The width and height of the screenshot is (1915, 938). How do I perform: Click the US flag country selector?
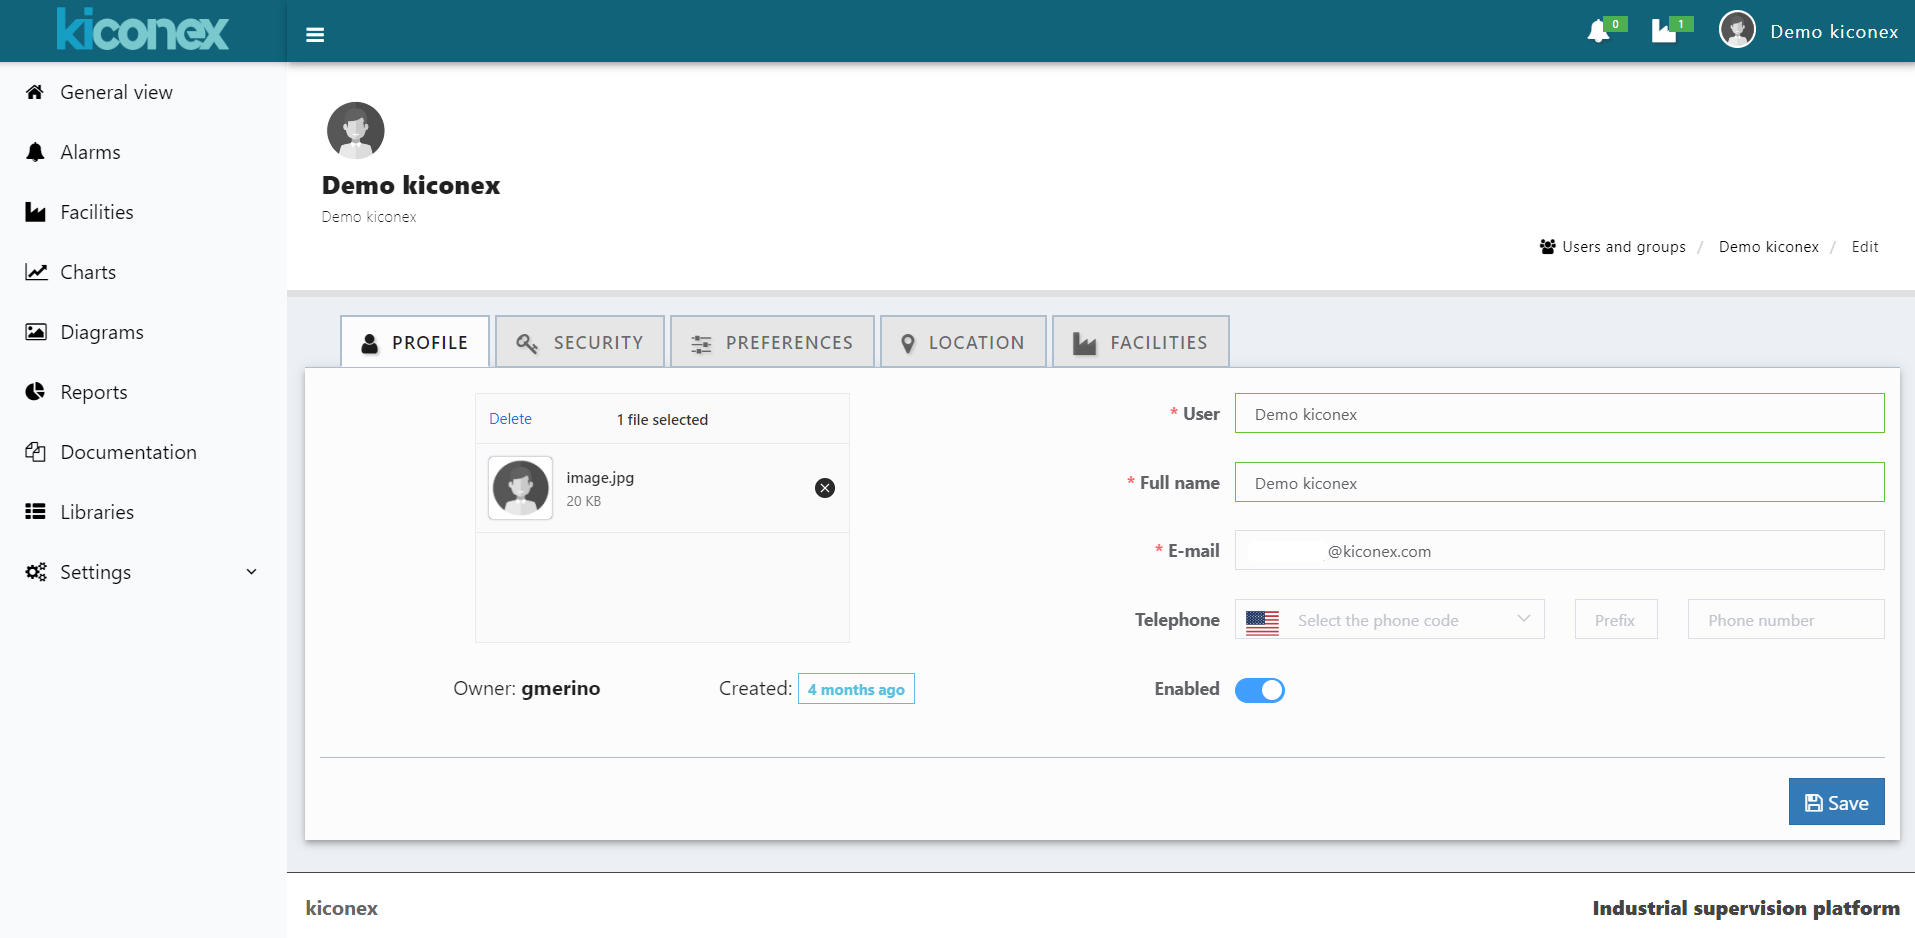1262,621
